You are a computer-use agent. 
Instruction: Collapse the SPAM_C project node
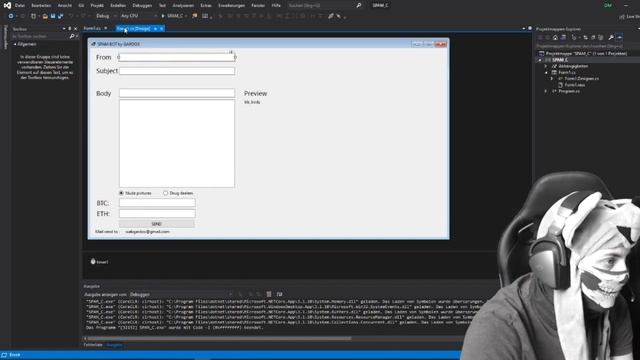point(540,60)
